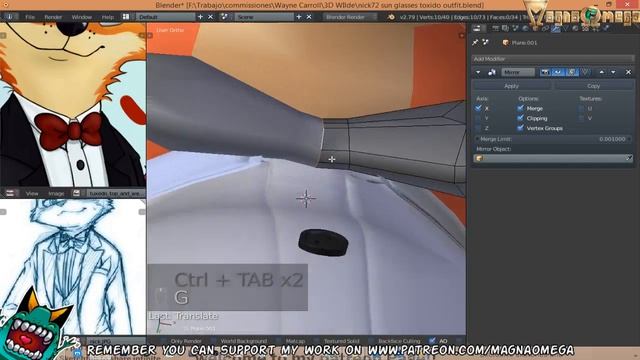The height and width of the screenshot is (360, 640).
Task: Switch to Render properties tab
Action: (495, 28)
